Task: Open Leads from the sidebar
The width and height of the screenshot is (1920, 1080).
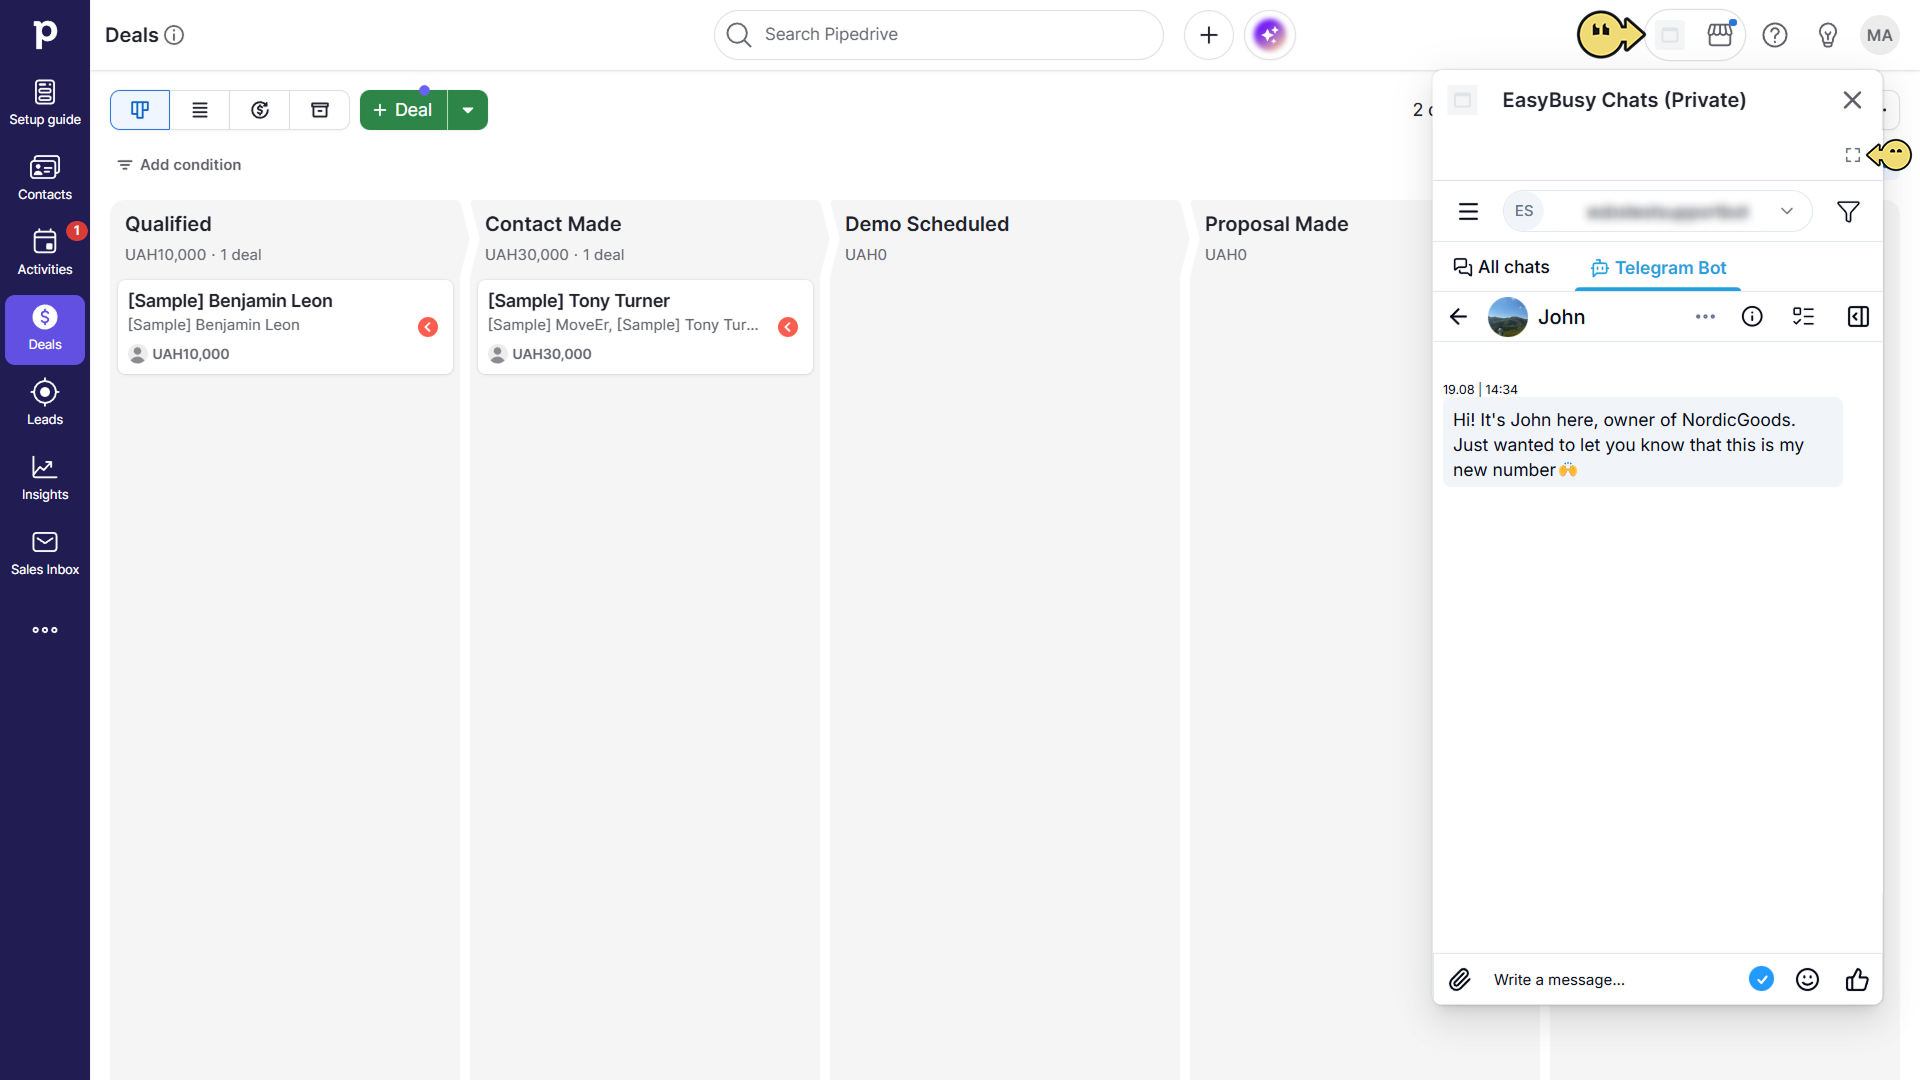Action: click(45, 404)
